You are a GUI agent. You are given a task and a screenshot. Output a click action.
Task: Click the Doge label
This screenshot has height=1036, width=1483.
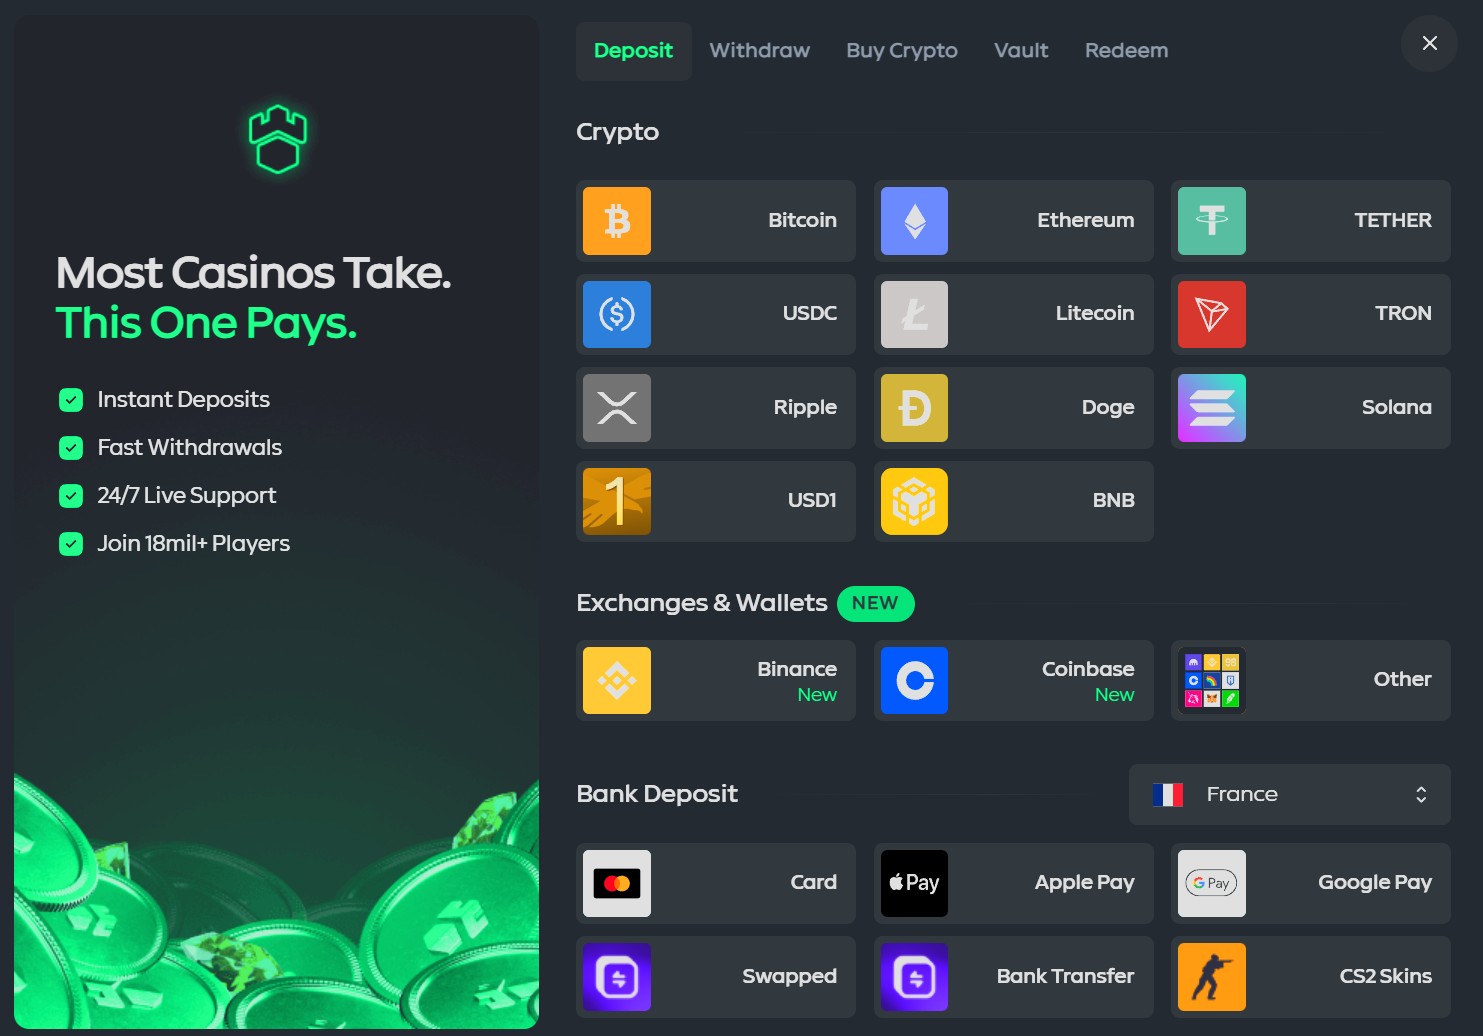pos(1108,407)
